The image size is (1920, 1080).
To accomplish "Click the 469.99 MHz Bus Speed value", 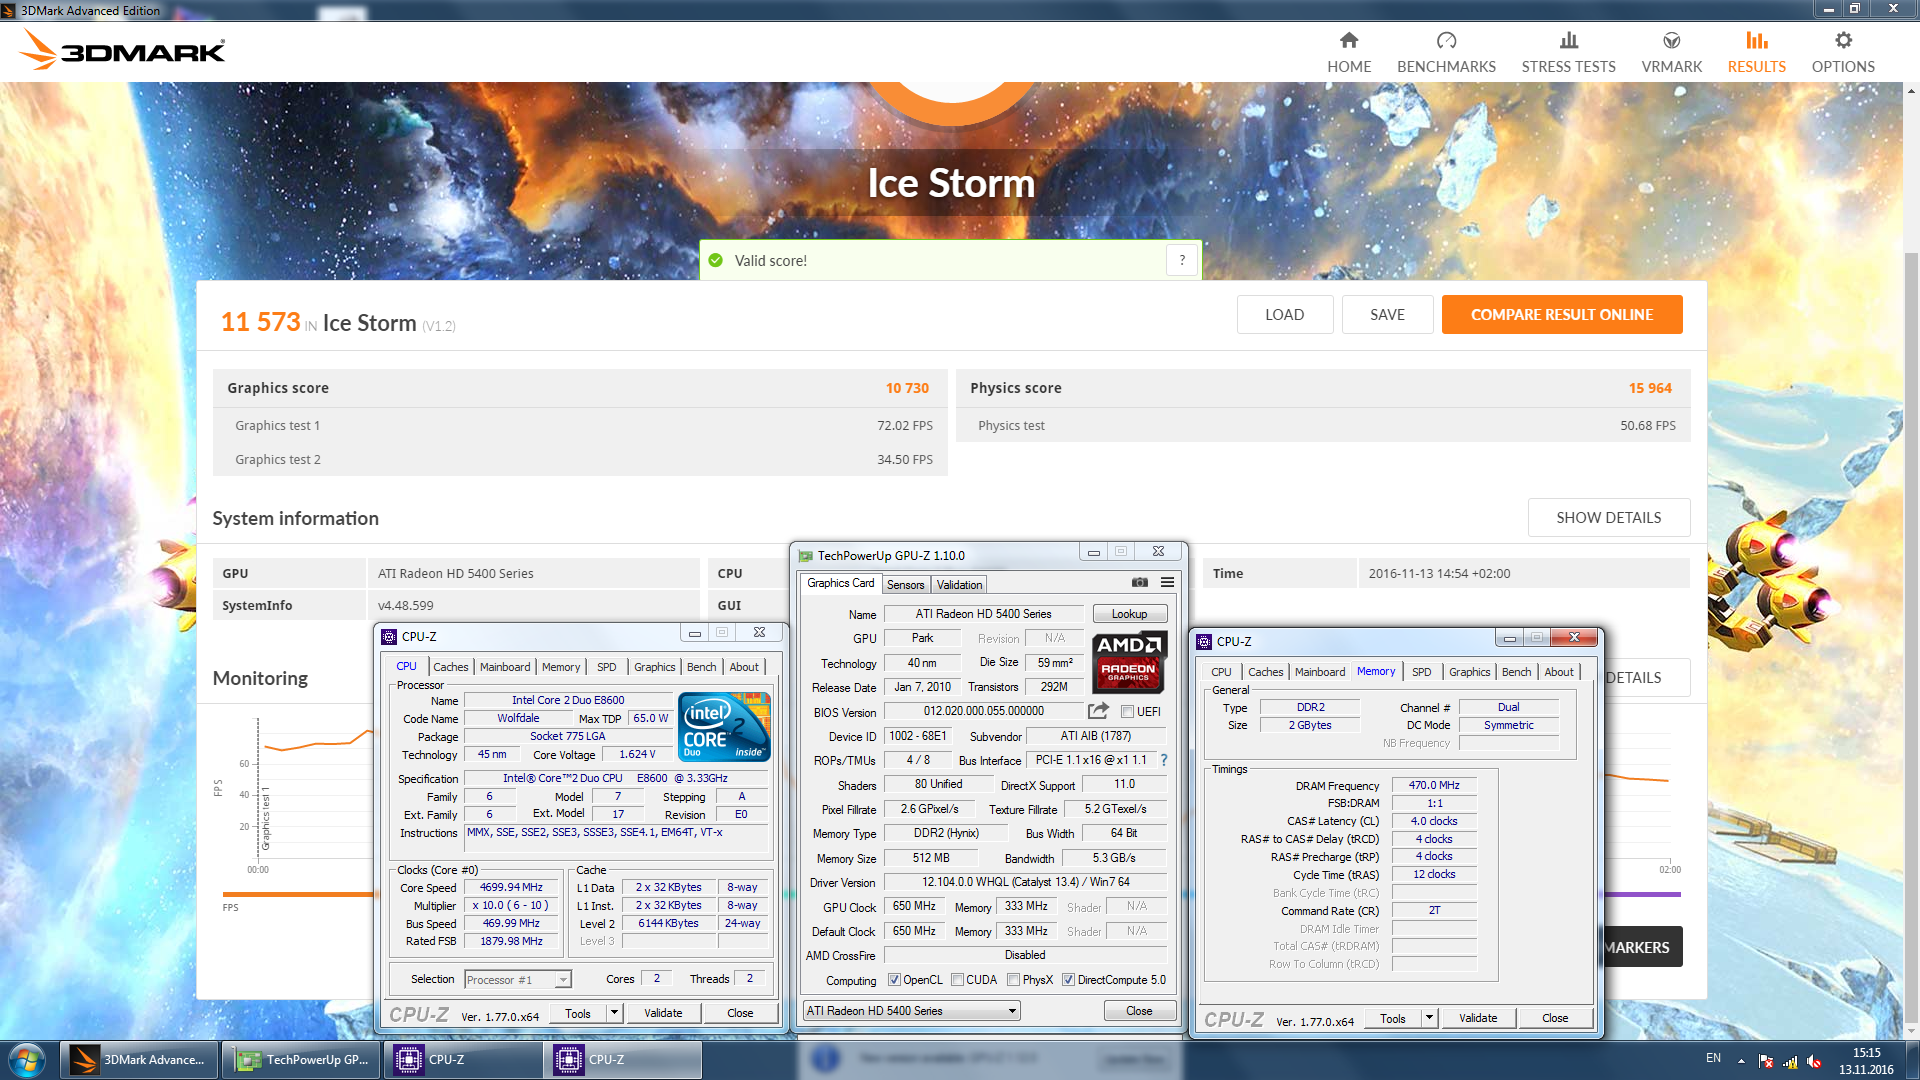I will [511, 923].
